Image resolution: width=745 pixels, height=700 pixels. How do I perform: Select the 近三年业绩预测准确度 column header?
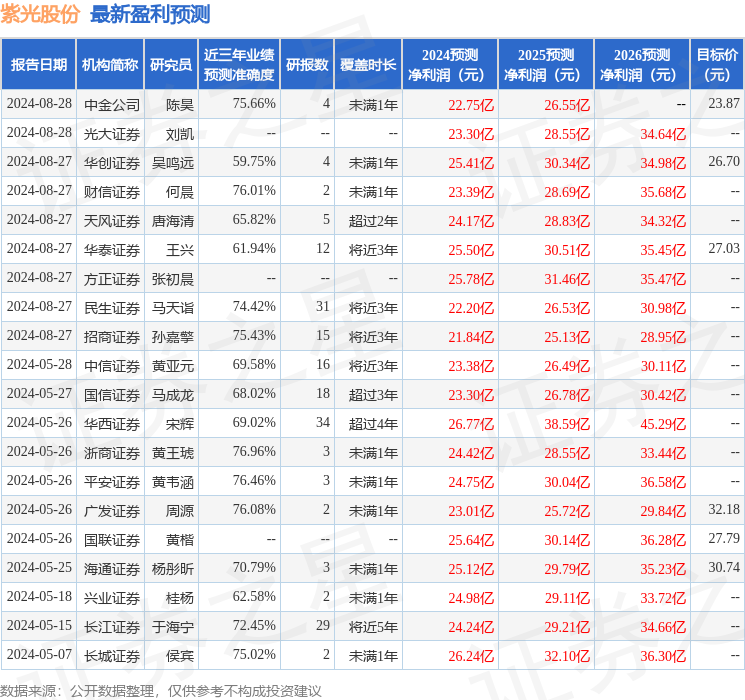pos(239,65)
